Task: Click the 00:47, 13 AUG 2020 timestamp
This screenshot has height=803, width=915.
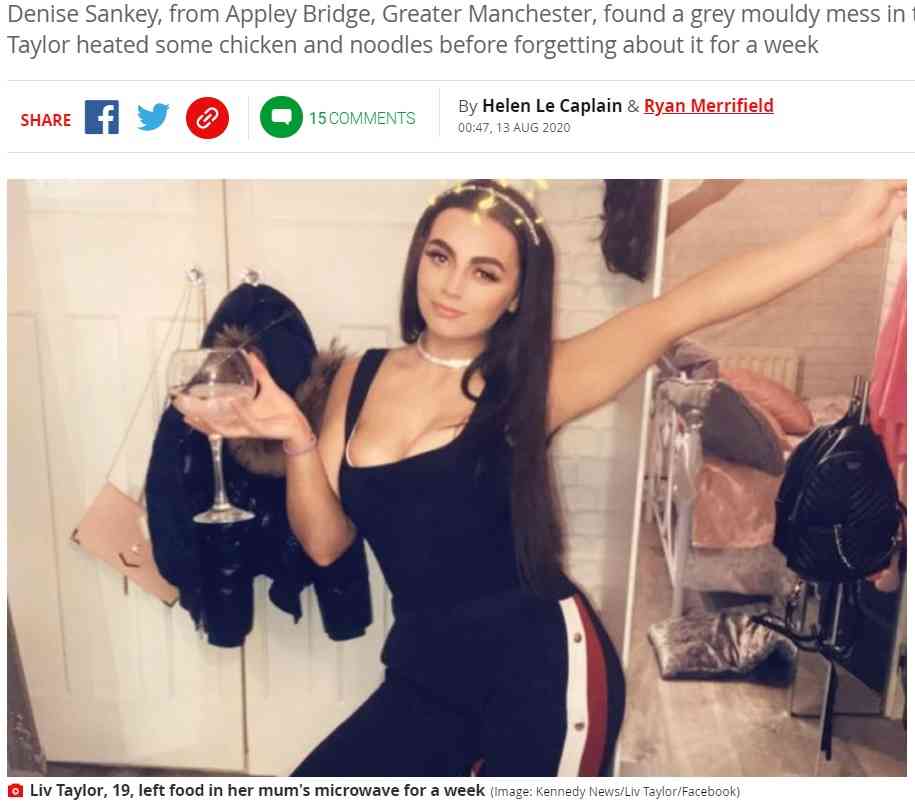Action: tap(514, 128)
